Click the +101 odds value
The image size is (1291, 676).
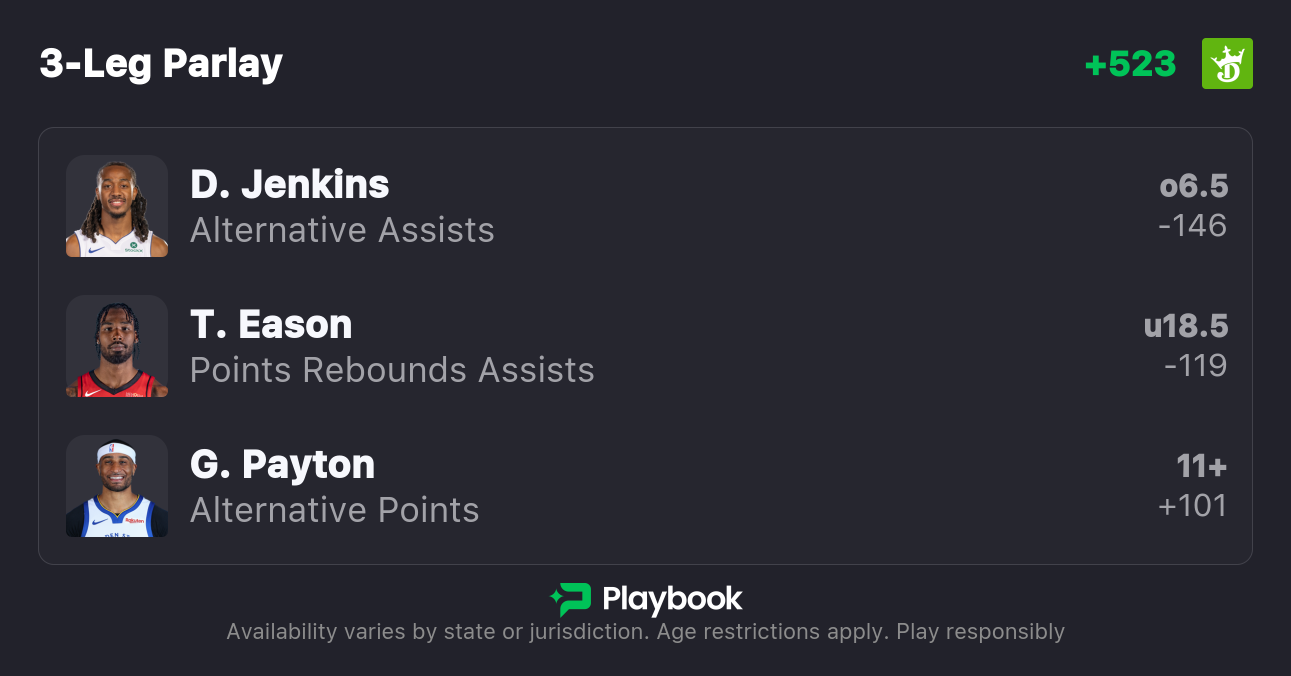click(1192, 506)
